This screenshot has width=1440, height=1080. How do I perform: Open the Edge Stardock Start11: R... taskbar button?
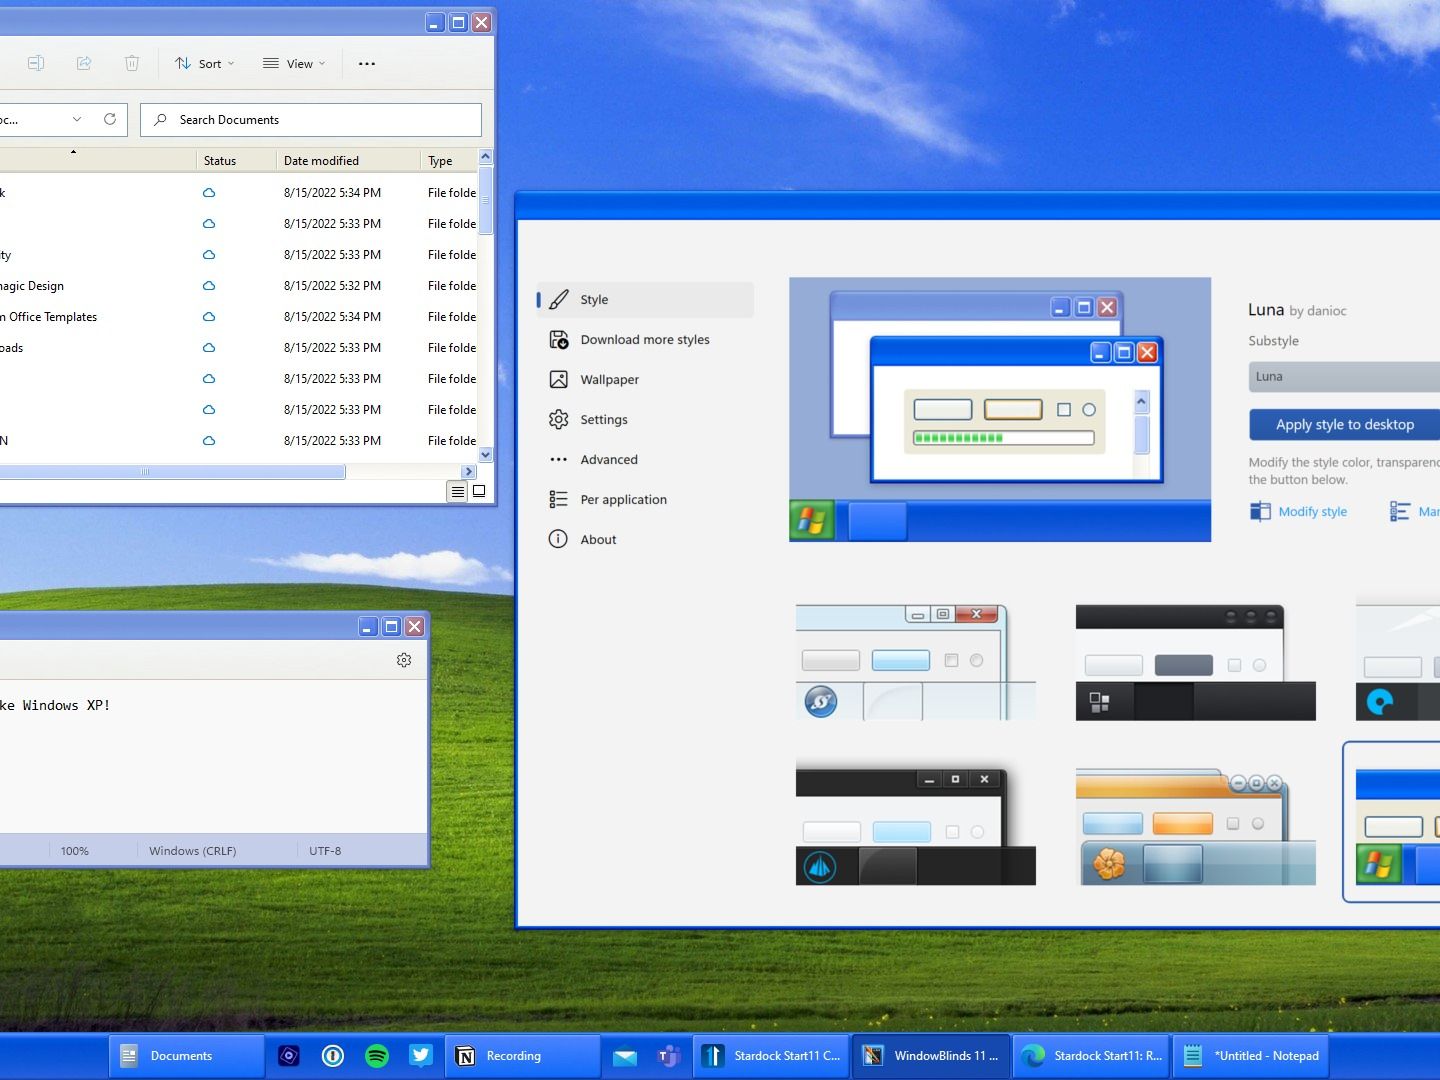[x=1091, y=1056]
